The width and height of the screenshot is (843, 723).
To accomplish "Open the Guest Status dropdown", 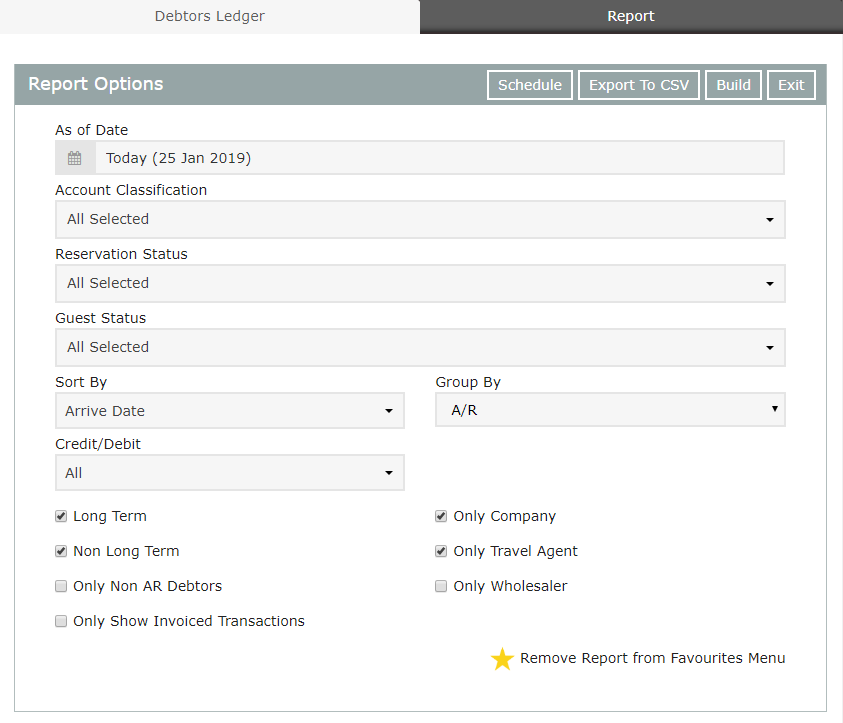I will click(x=420, y=347).
